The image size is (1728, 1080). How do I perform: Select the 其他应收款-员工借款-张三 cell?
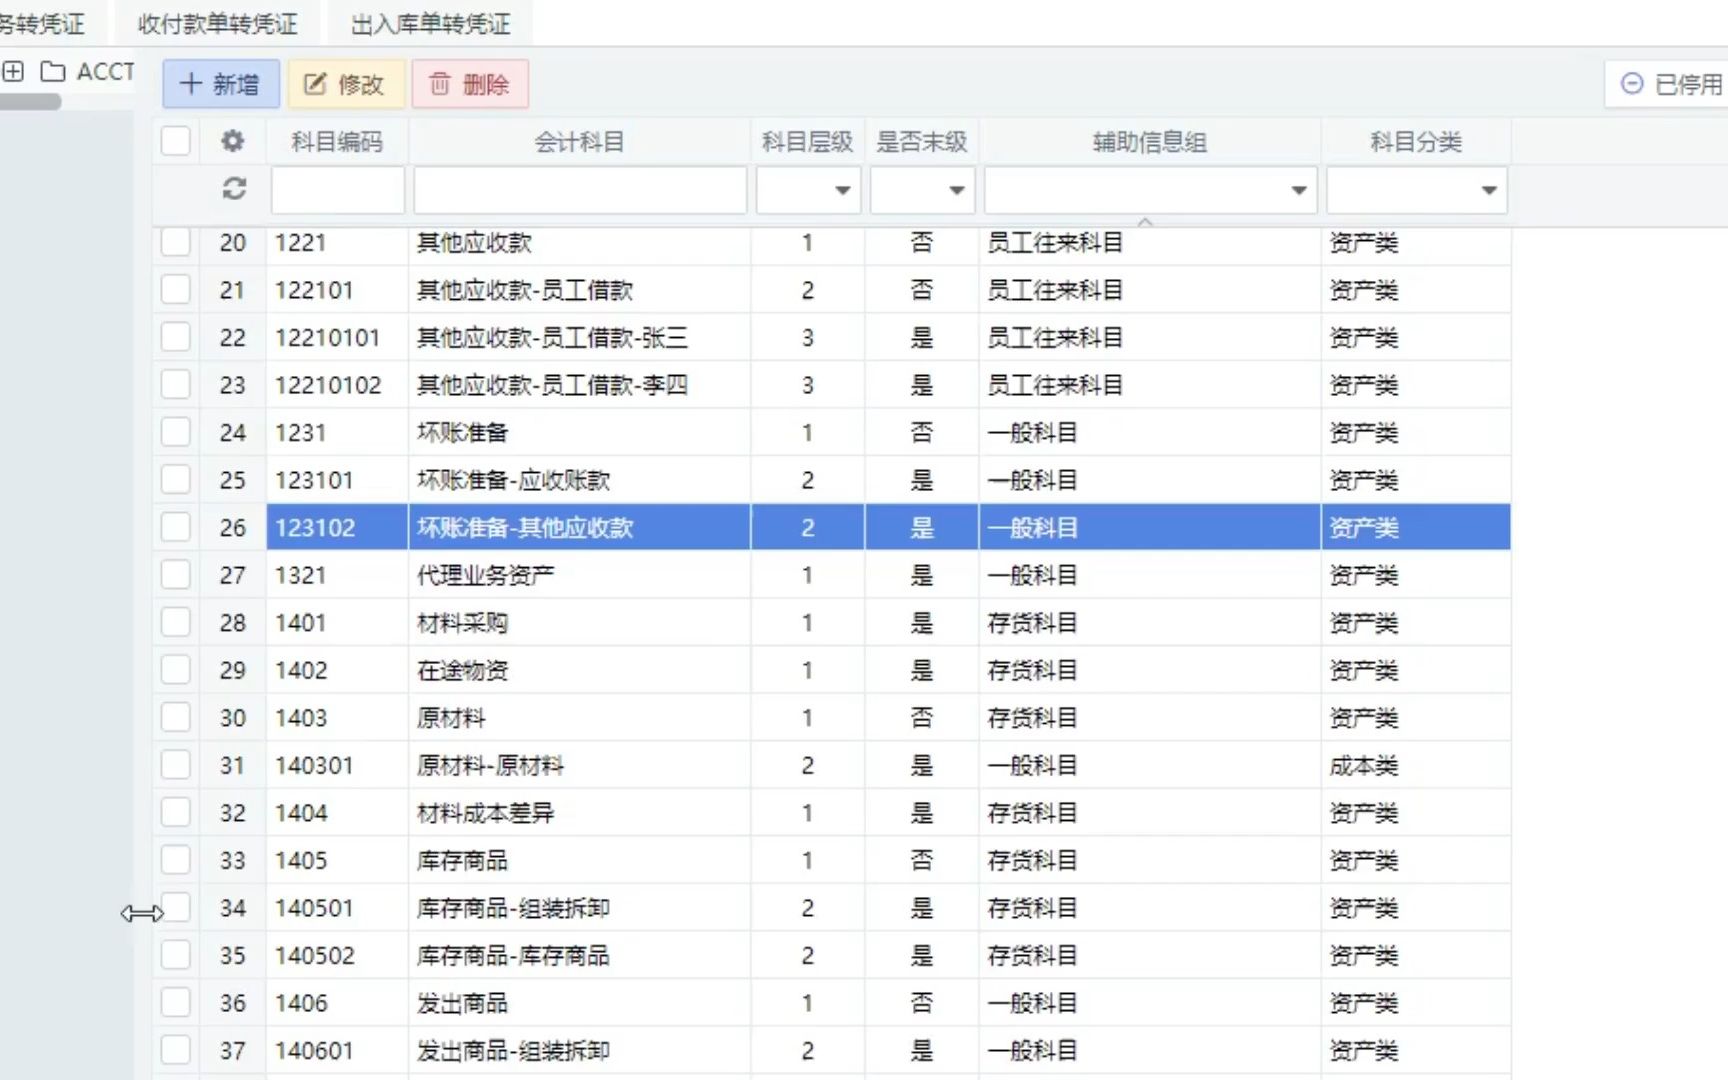pyautogui.click(x=580, y=337)
